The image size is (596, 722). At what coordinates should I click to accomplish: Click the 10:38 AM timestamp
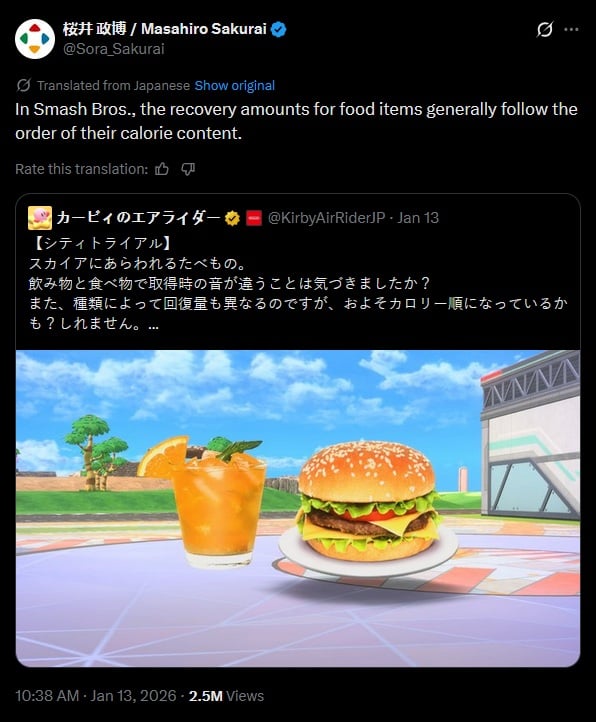click(47, 696)
